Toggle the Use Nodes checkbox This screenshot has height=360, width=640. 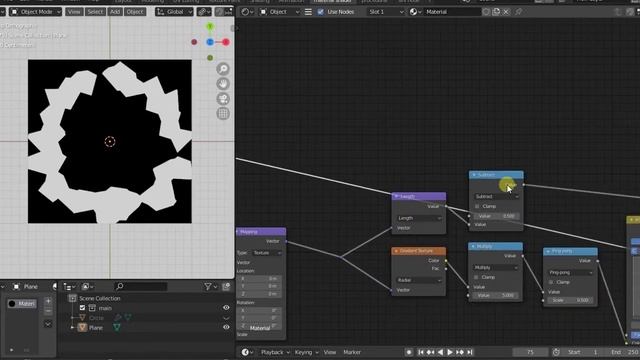coord(320,12)
